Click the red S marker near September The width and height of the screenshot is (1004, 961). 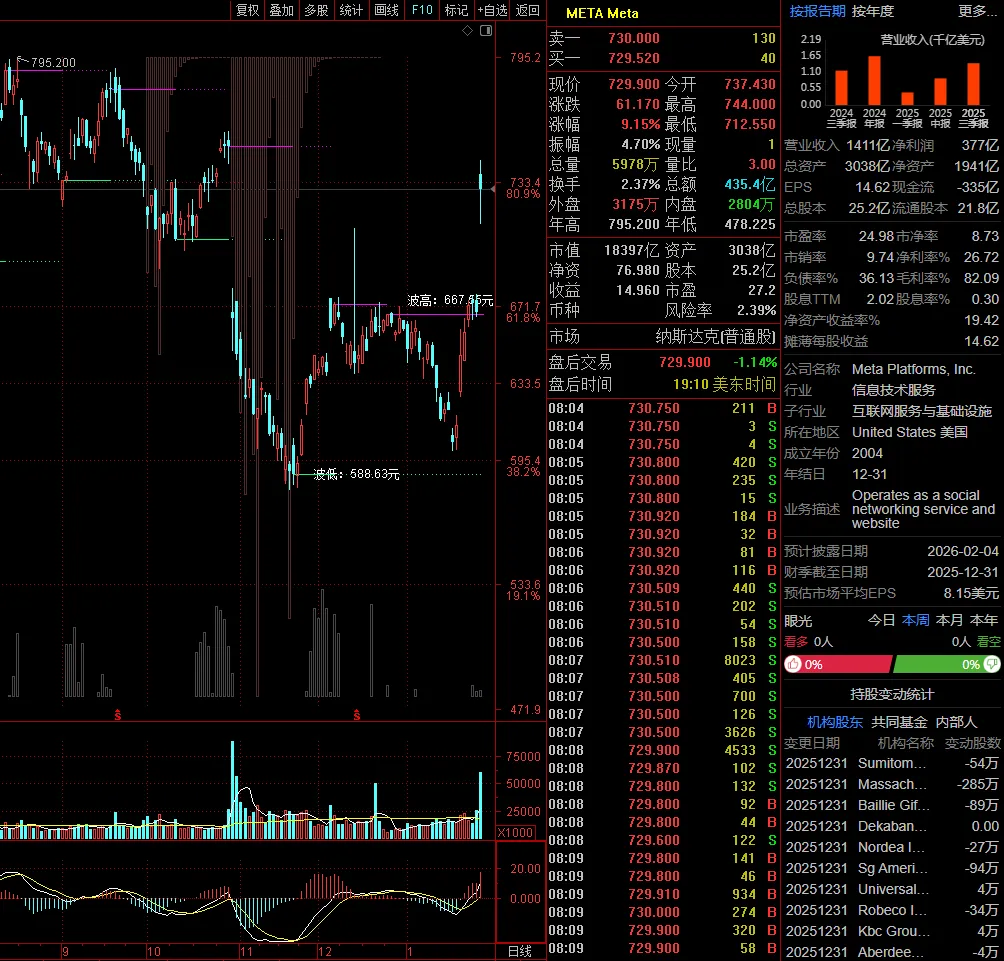tap(118, 715)
